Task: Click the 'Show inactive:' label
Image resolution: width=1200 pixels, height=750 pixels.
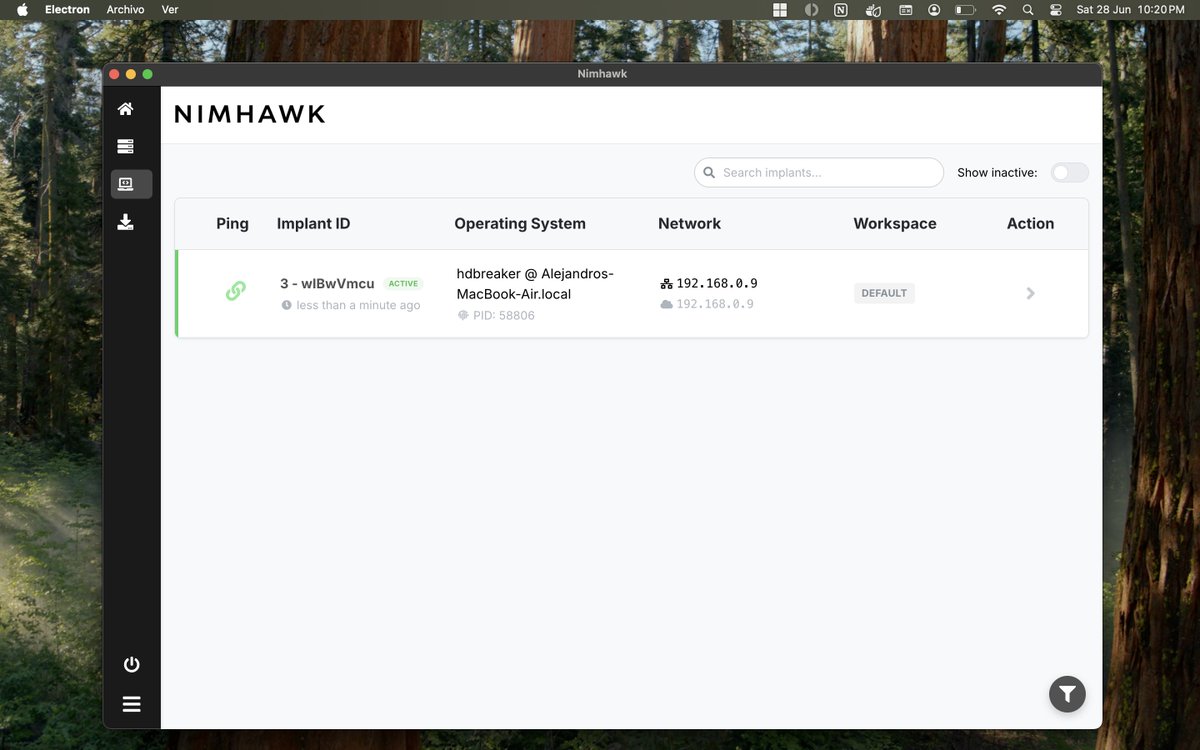Action: coord(997,173)
